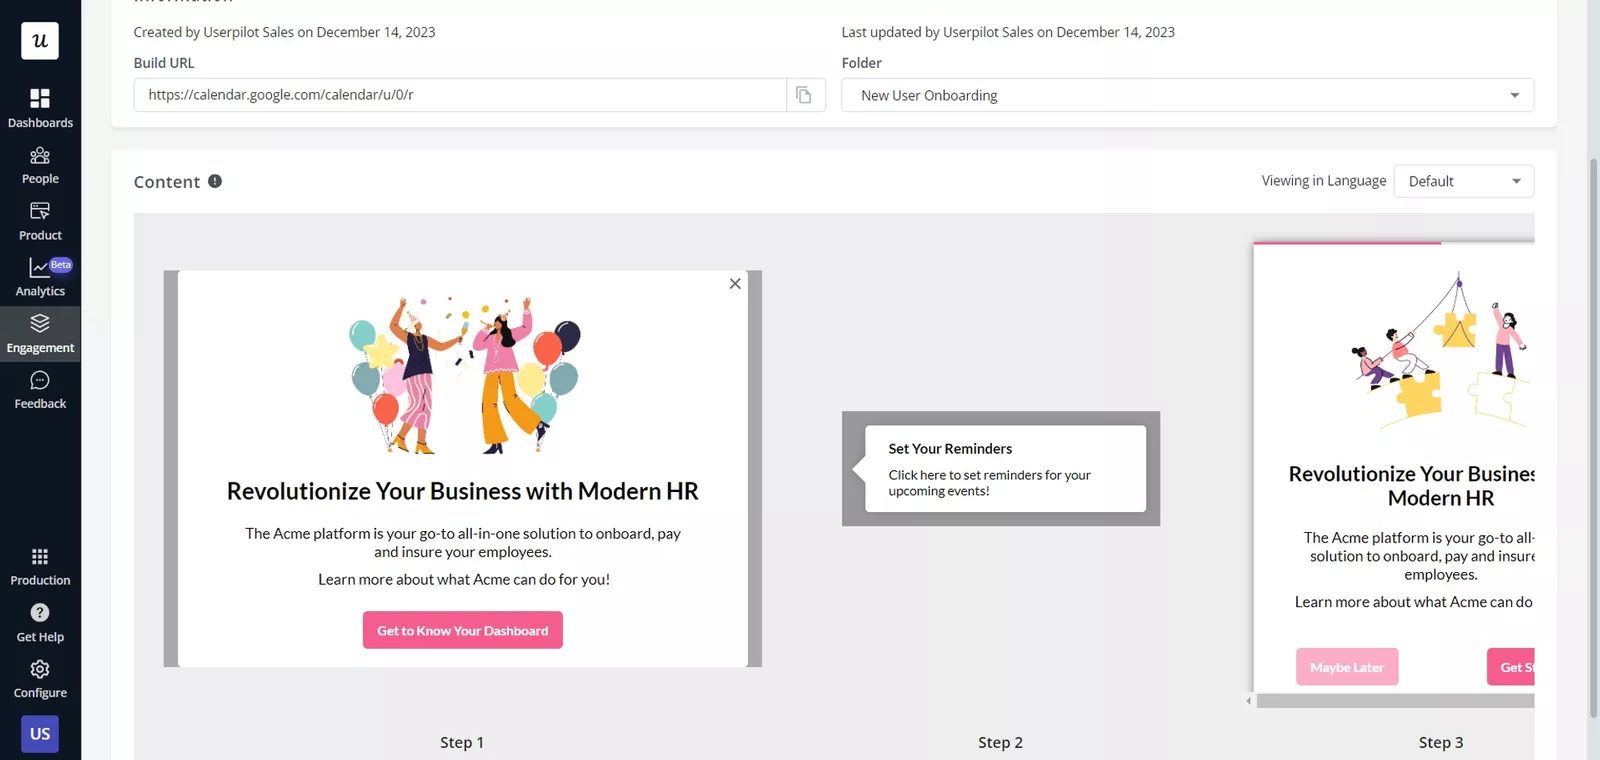Click Get to Know Your Dashboard button
Image resolution: width=1600 pixels, height=760 pixels.
click(x=463, y=630)
